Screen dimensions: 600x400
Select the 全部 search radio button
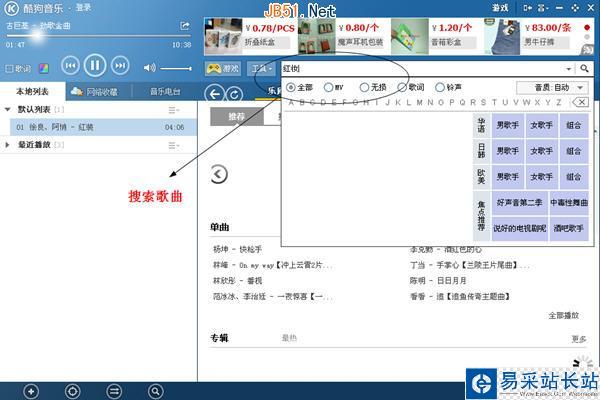[291, 87]
